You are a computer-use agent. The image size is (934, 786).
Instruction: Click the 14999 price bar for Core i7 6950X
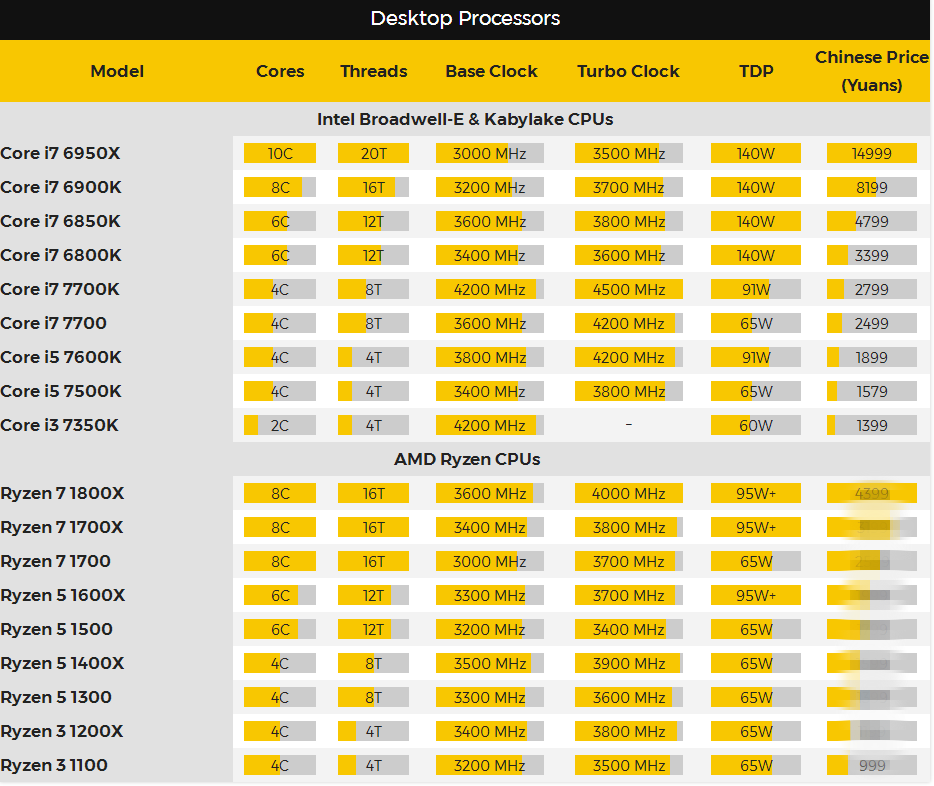pyautogui.click(x=872, y=153)
